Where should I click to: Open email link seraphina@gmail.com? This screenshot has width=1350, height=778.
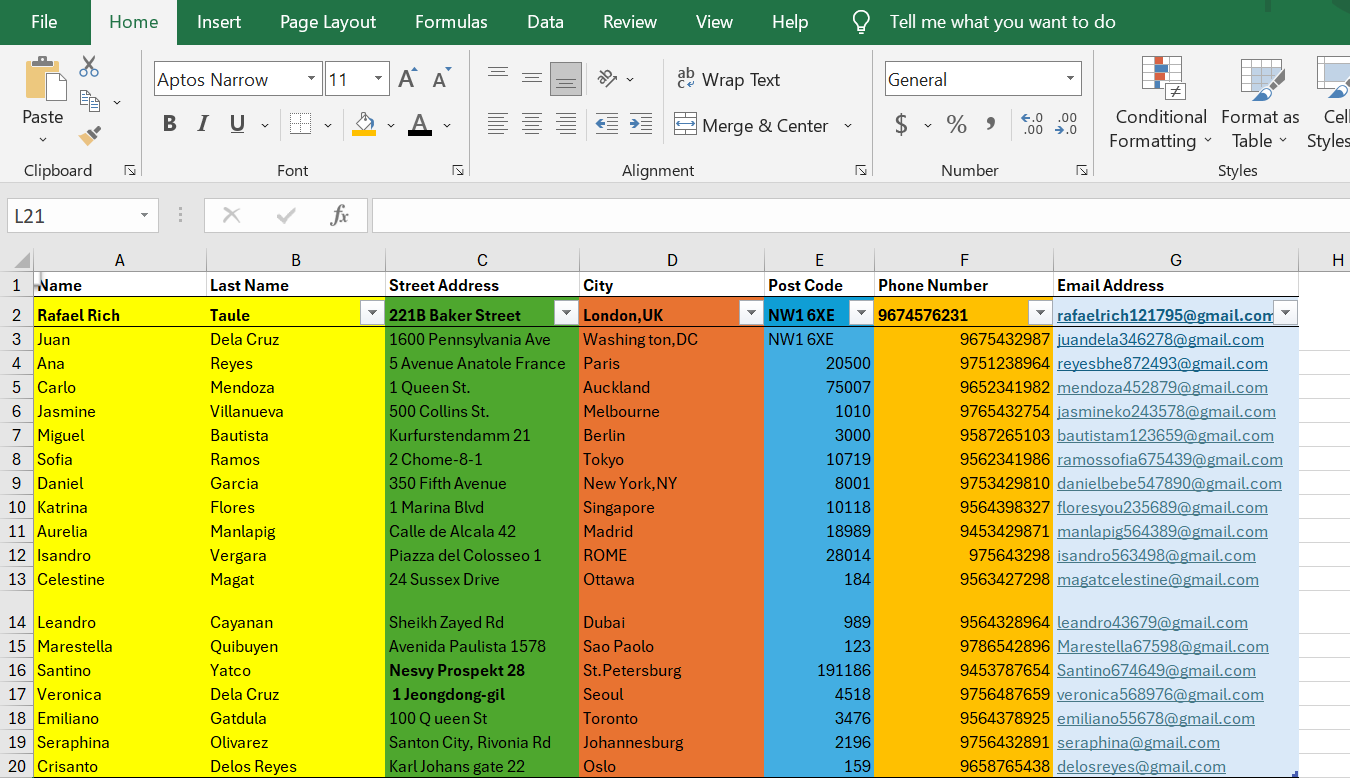click(x=1138, y=742)
